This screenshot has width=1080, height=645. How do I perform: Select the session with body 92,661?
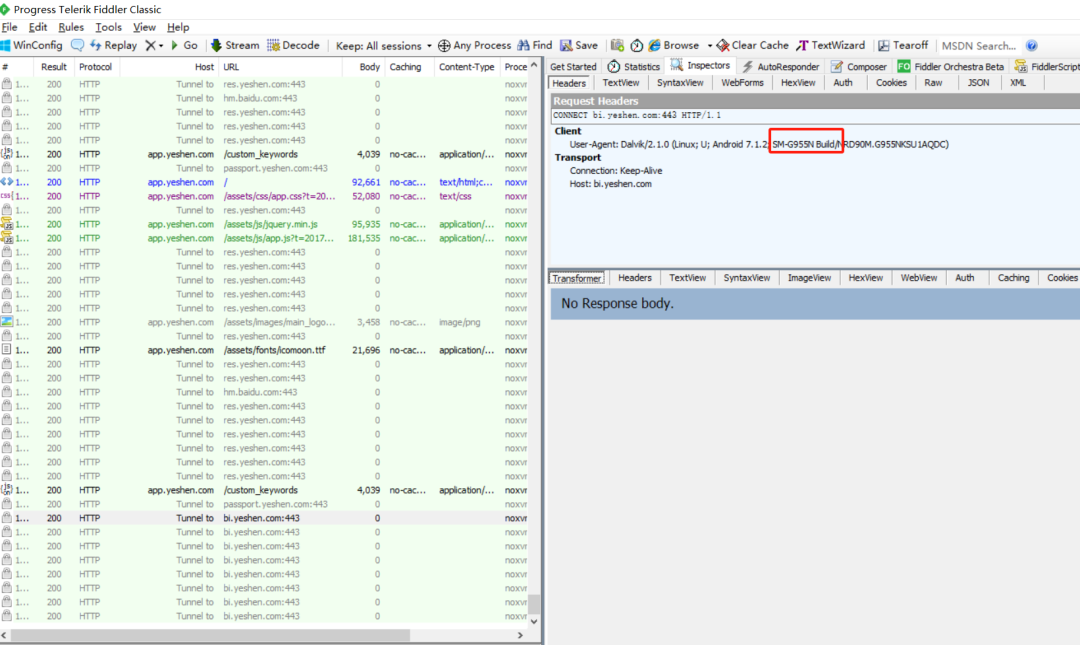tap(264, 182)
